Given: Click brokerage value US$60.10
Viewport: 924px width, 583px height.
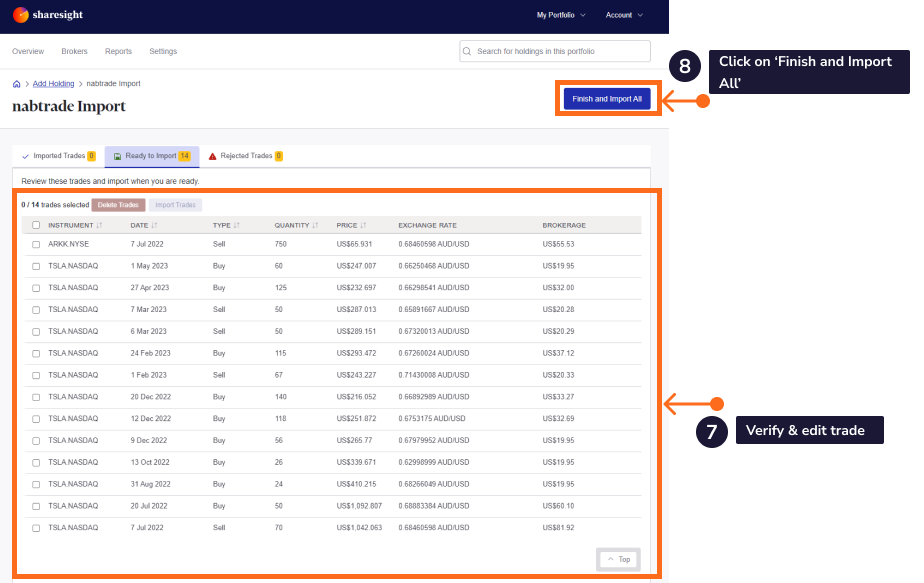Looking at the screenshot, I should tap(558, 506).
